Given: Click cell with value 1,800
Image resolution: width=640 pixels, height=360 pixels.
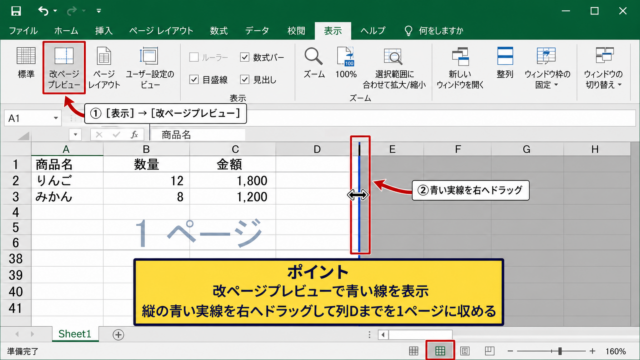Looking at the screenshot, I should pyautogui.click(x=232, y=180).
